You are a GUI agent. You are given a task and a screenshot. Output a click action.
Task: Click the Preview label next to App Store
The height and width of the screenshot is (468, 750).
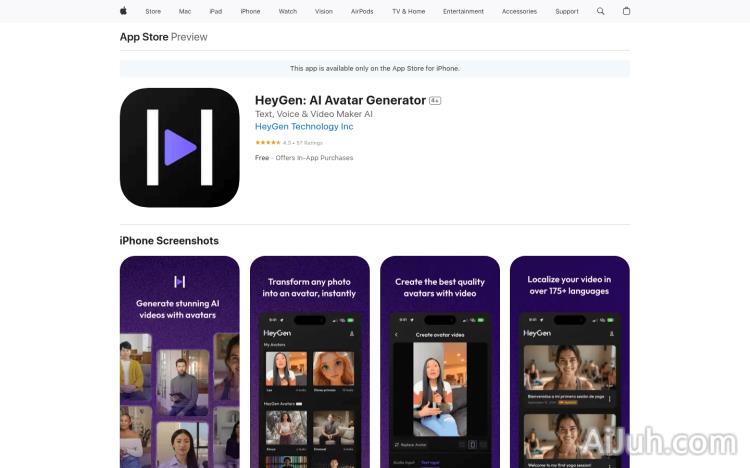(189, 37)
